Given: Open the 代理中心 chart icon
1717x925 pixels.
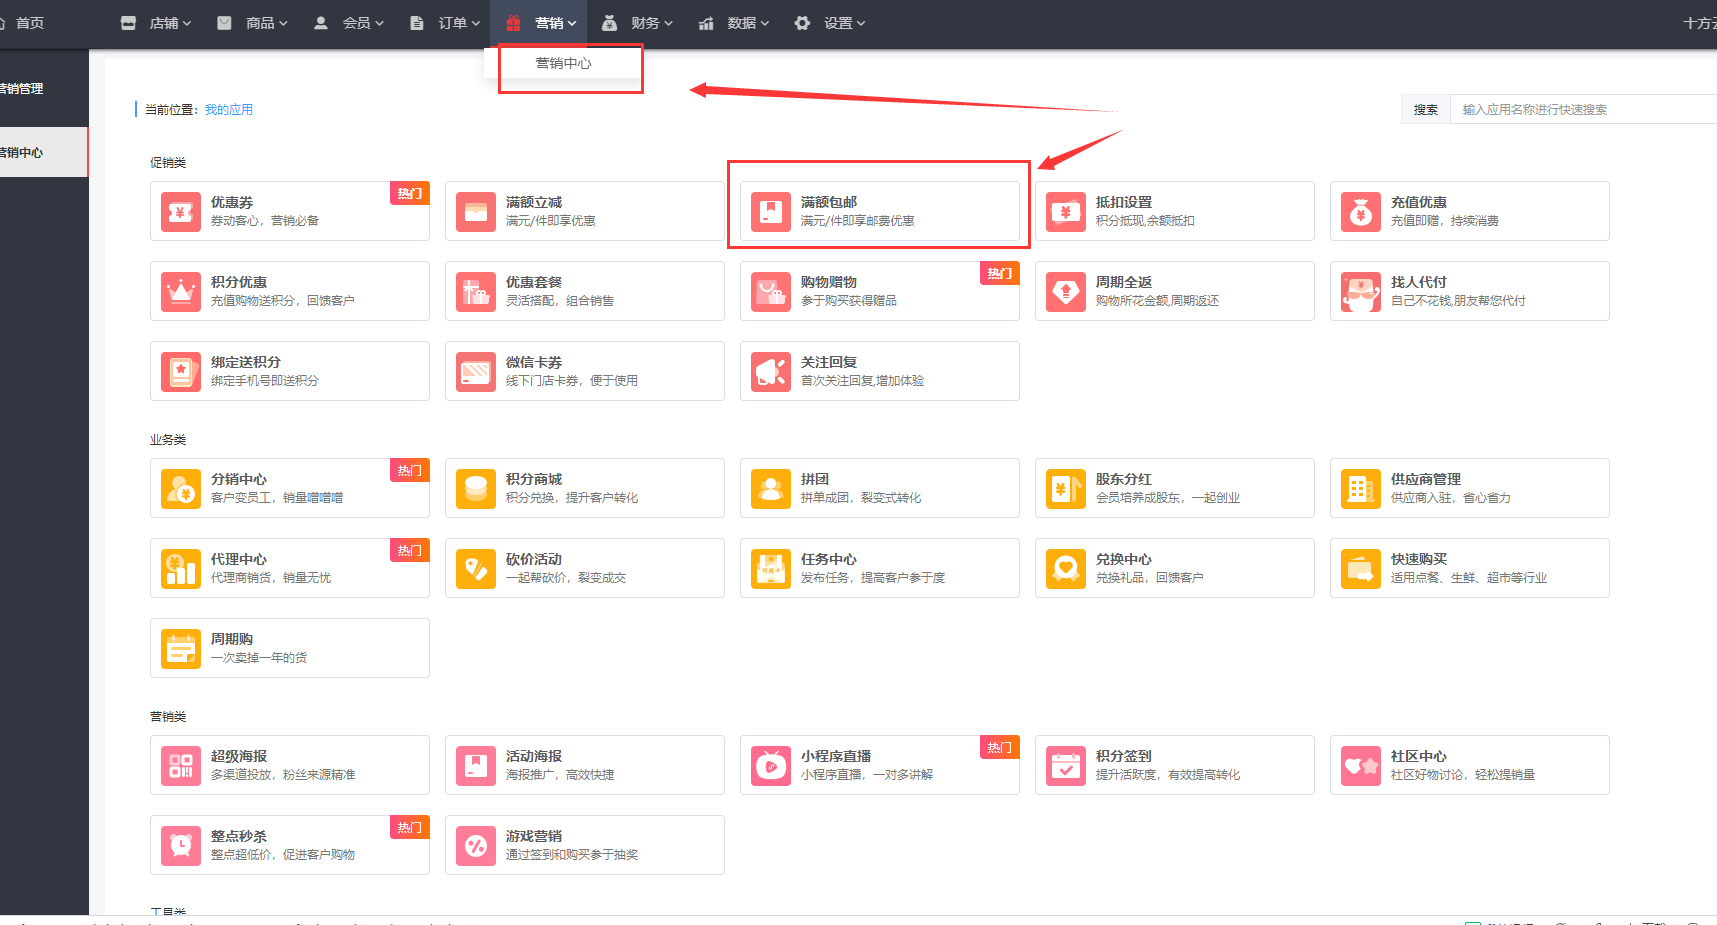Looking at the screenshot, I should (x=181, y=568).
